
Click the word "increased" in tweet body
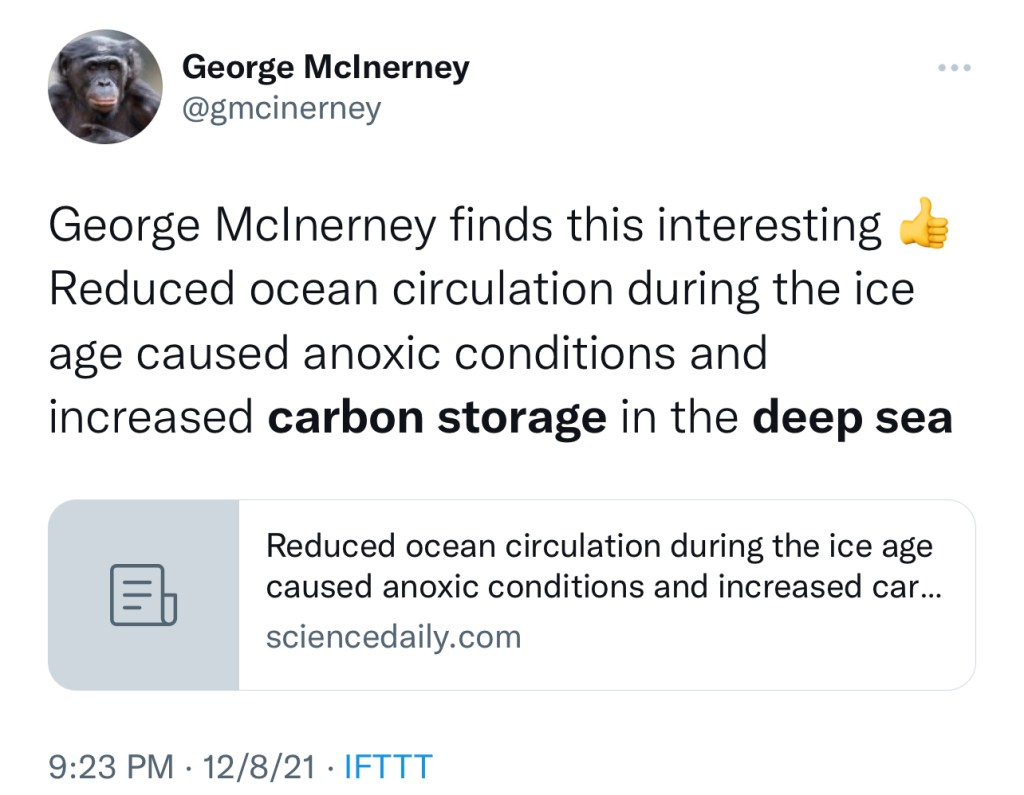[x=151, y=418]
